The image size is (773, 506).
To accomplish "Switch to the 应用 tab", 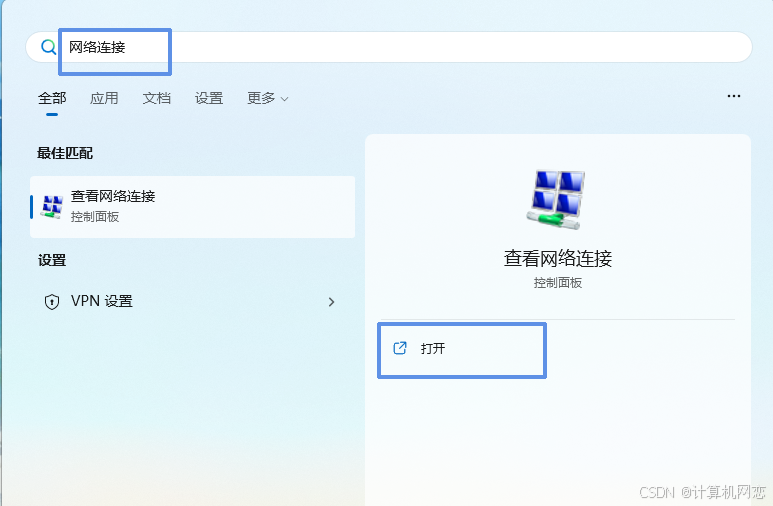I will [x=104, y=98].
